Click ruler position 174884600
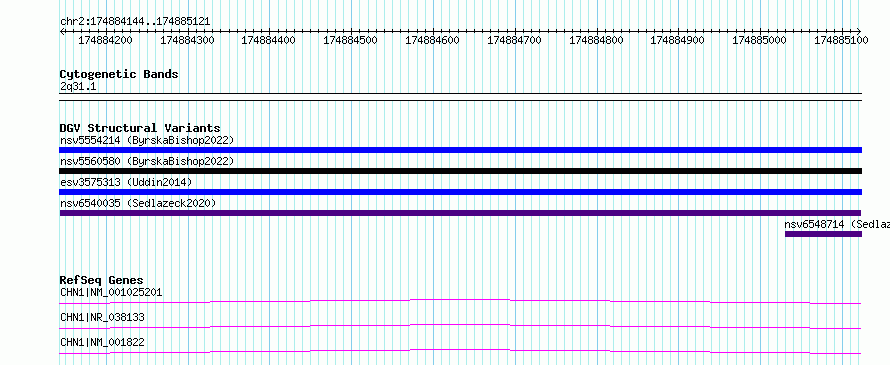Screen dimensions: 890x365 point(433,41)
